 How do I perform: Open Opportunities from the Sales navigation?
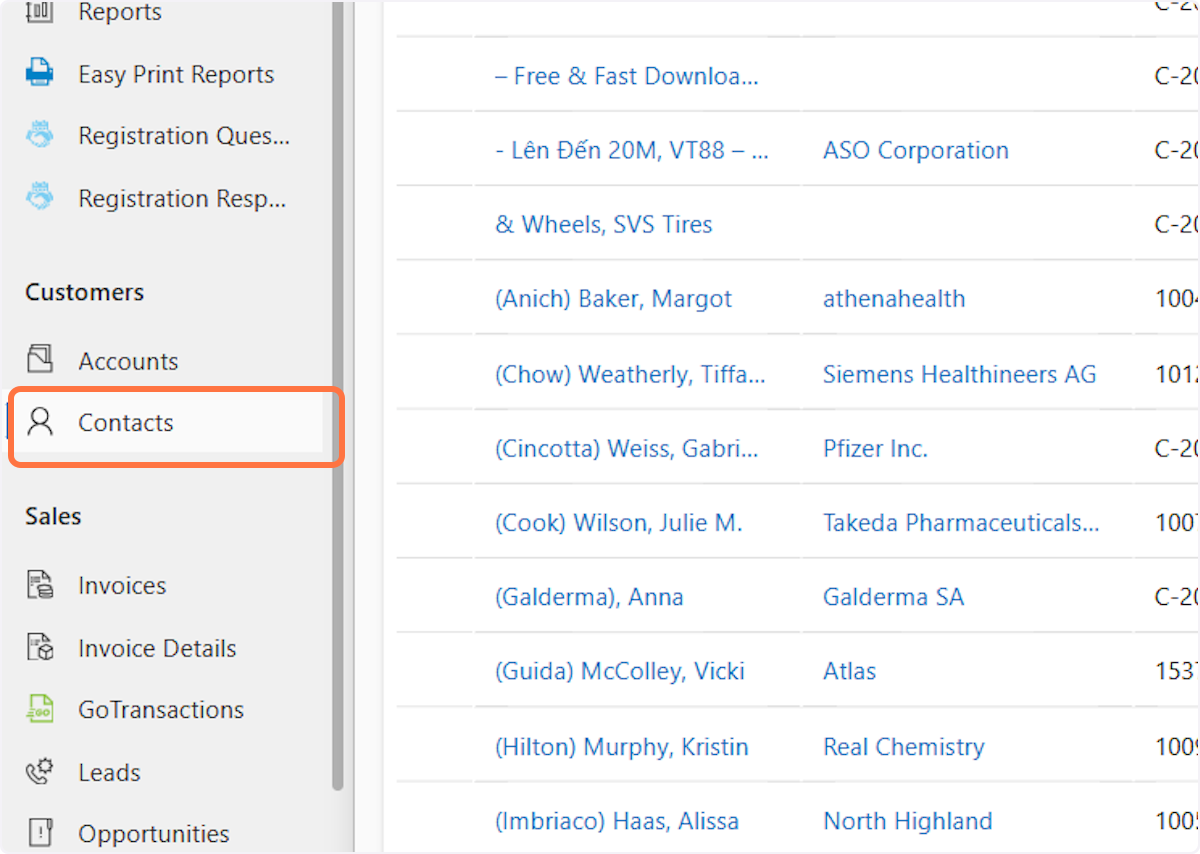click(153, 833)
